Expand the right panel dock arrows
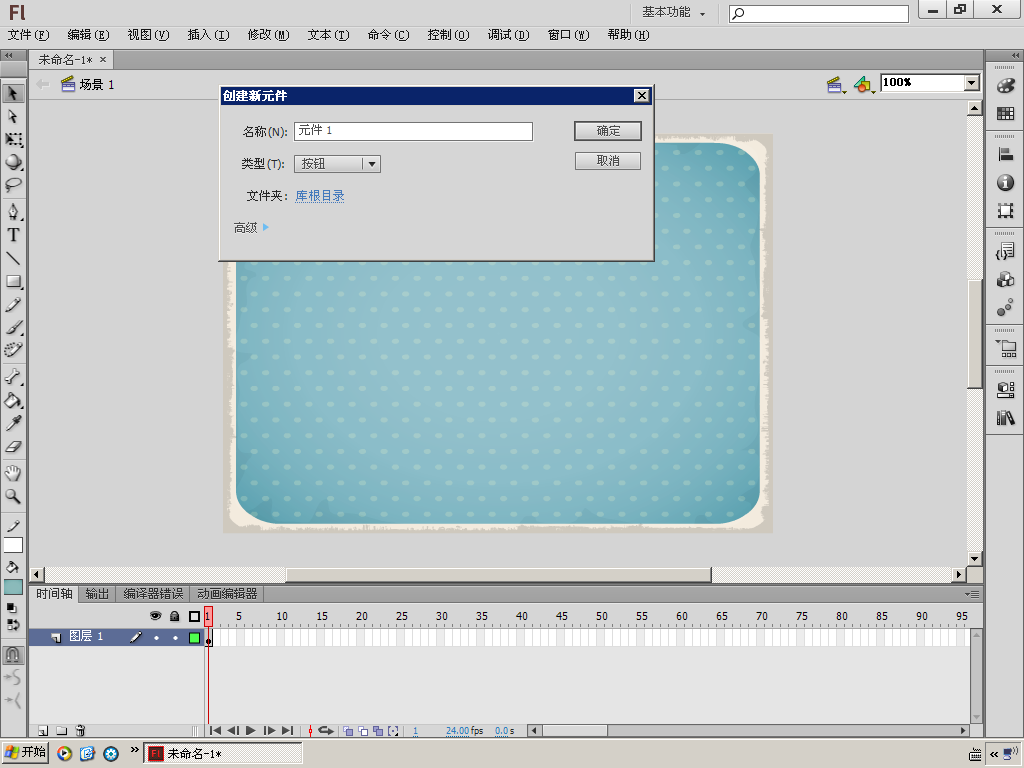The height and width of the screenshot is (768, 1024). point(1015,56)
